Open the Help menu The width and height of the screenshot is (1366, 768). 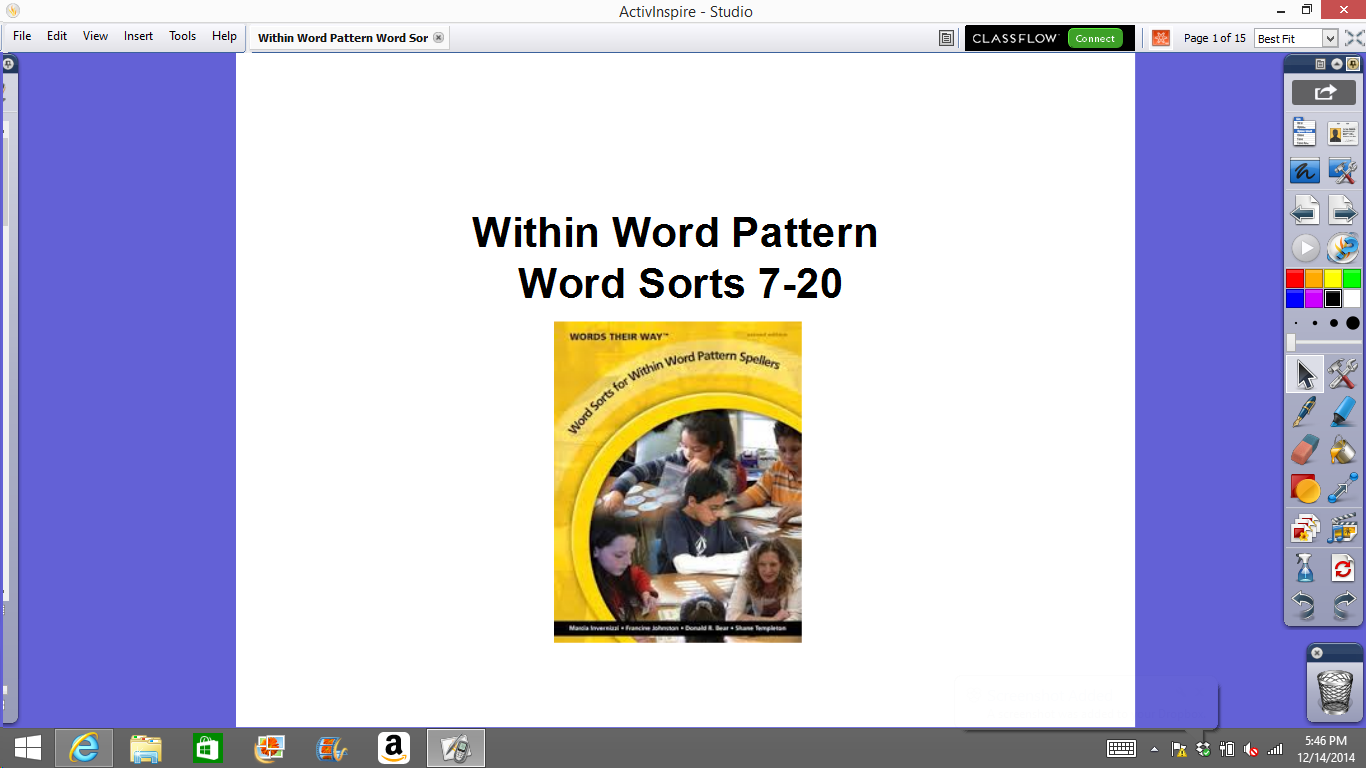[224, 36]
